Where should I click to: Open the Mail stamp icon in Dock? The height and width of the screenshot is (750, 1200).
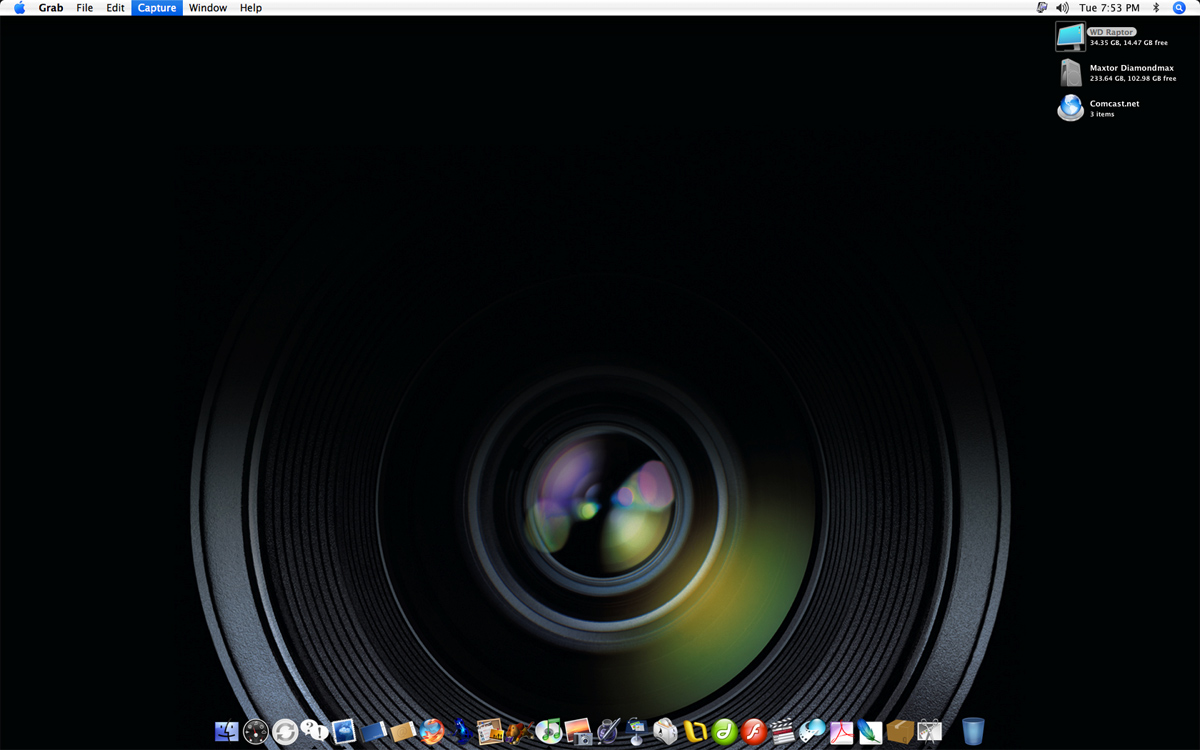point(344,732)
